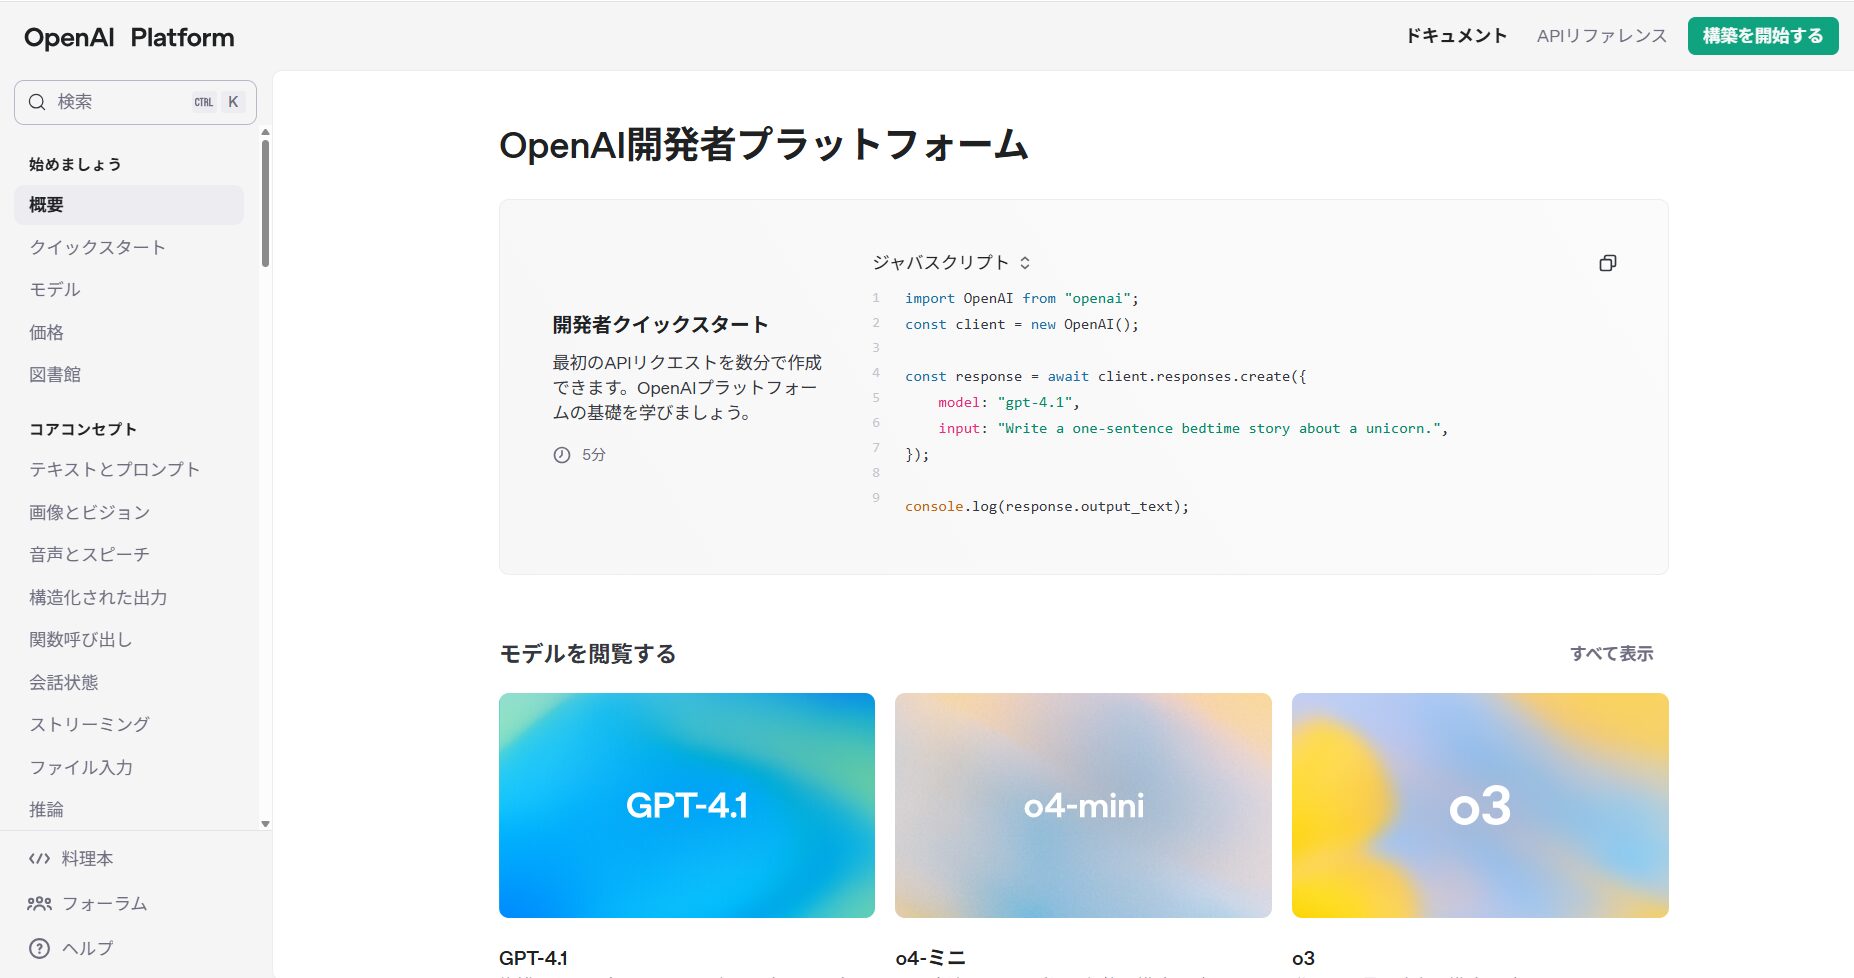Open クイックスタート in the sidebar

pos(129,247)
